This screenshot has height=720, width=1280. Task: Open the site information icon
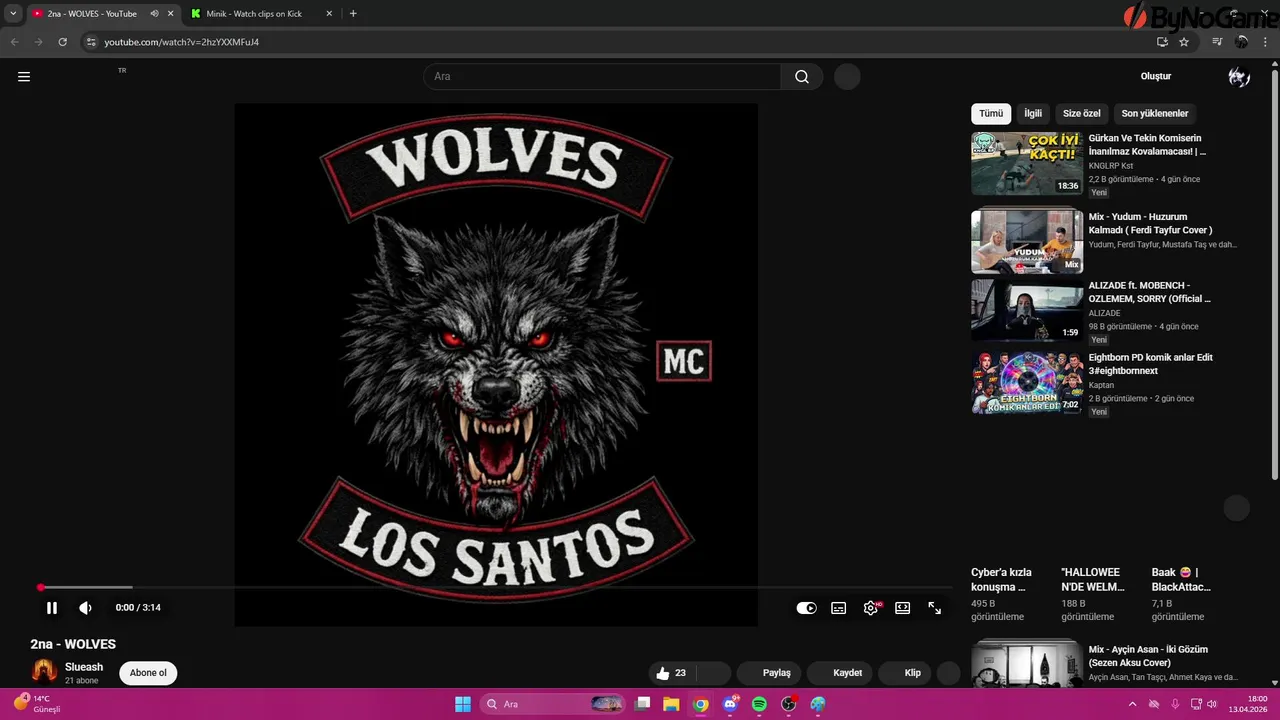click(91, 42)
